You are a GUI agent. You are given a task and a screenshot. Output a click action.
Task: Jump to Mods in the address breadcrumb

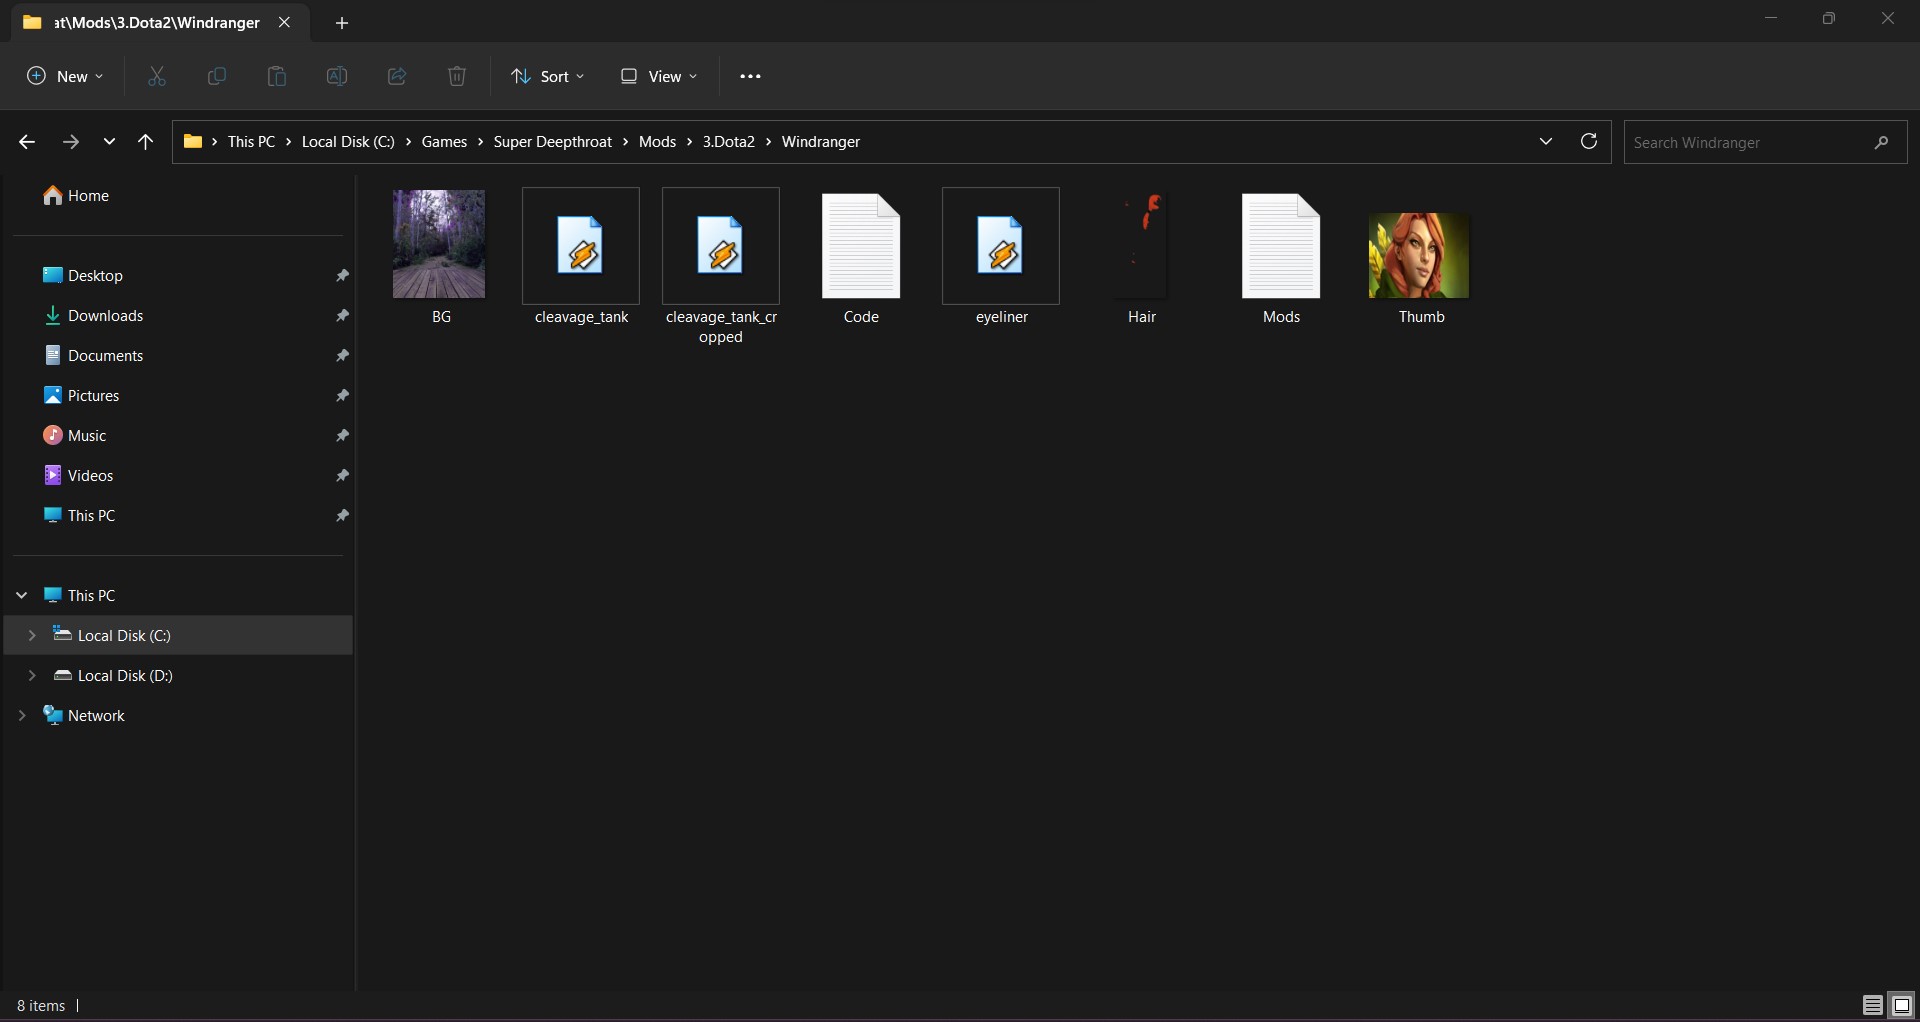657,142
